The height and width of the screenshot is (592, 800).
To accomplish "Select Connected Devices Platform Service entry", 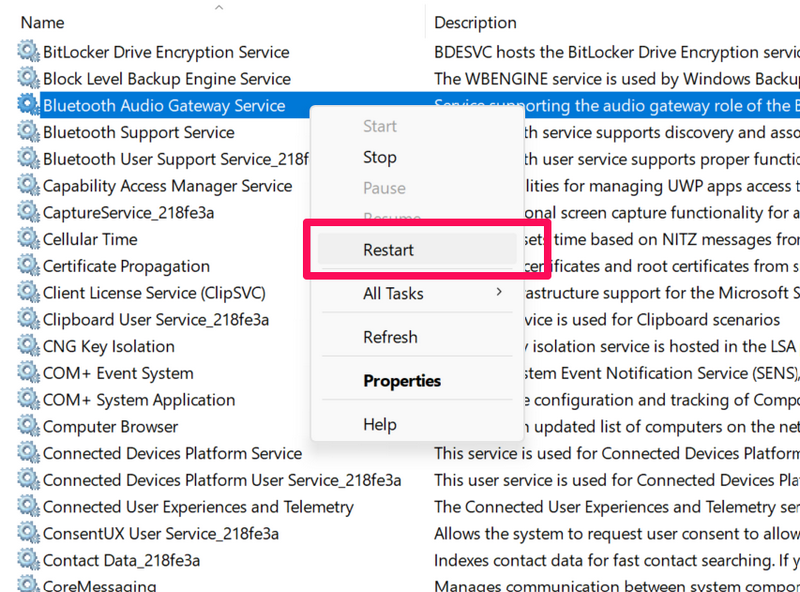I will (172, 454).
